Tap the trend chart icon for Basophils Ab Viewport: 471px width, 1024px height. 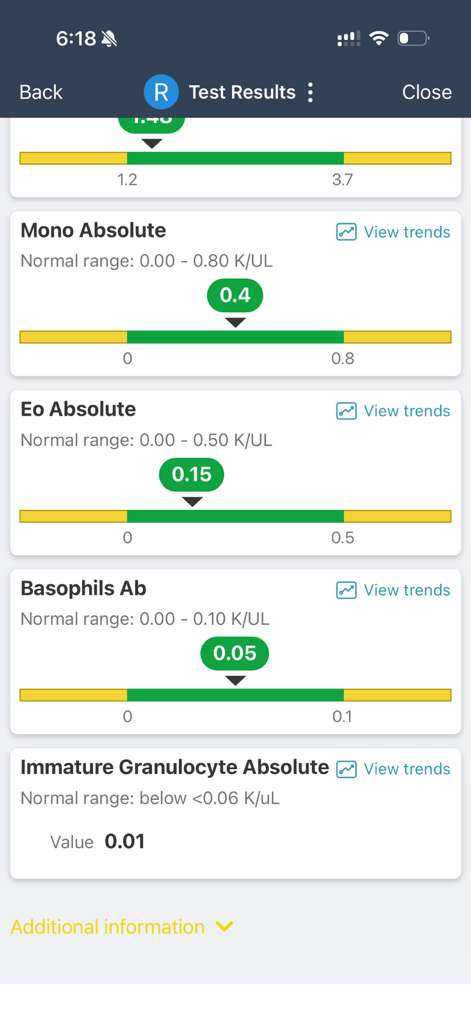pyautogui.click(x=346, y=590)
